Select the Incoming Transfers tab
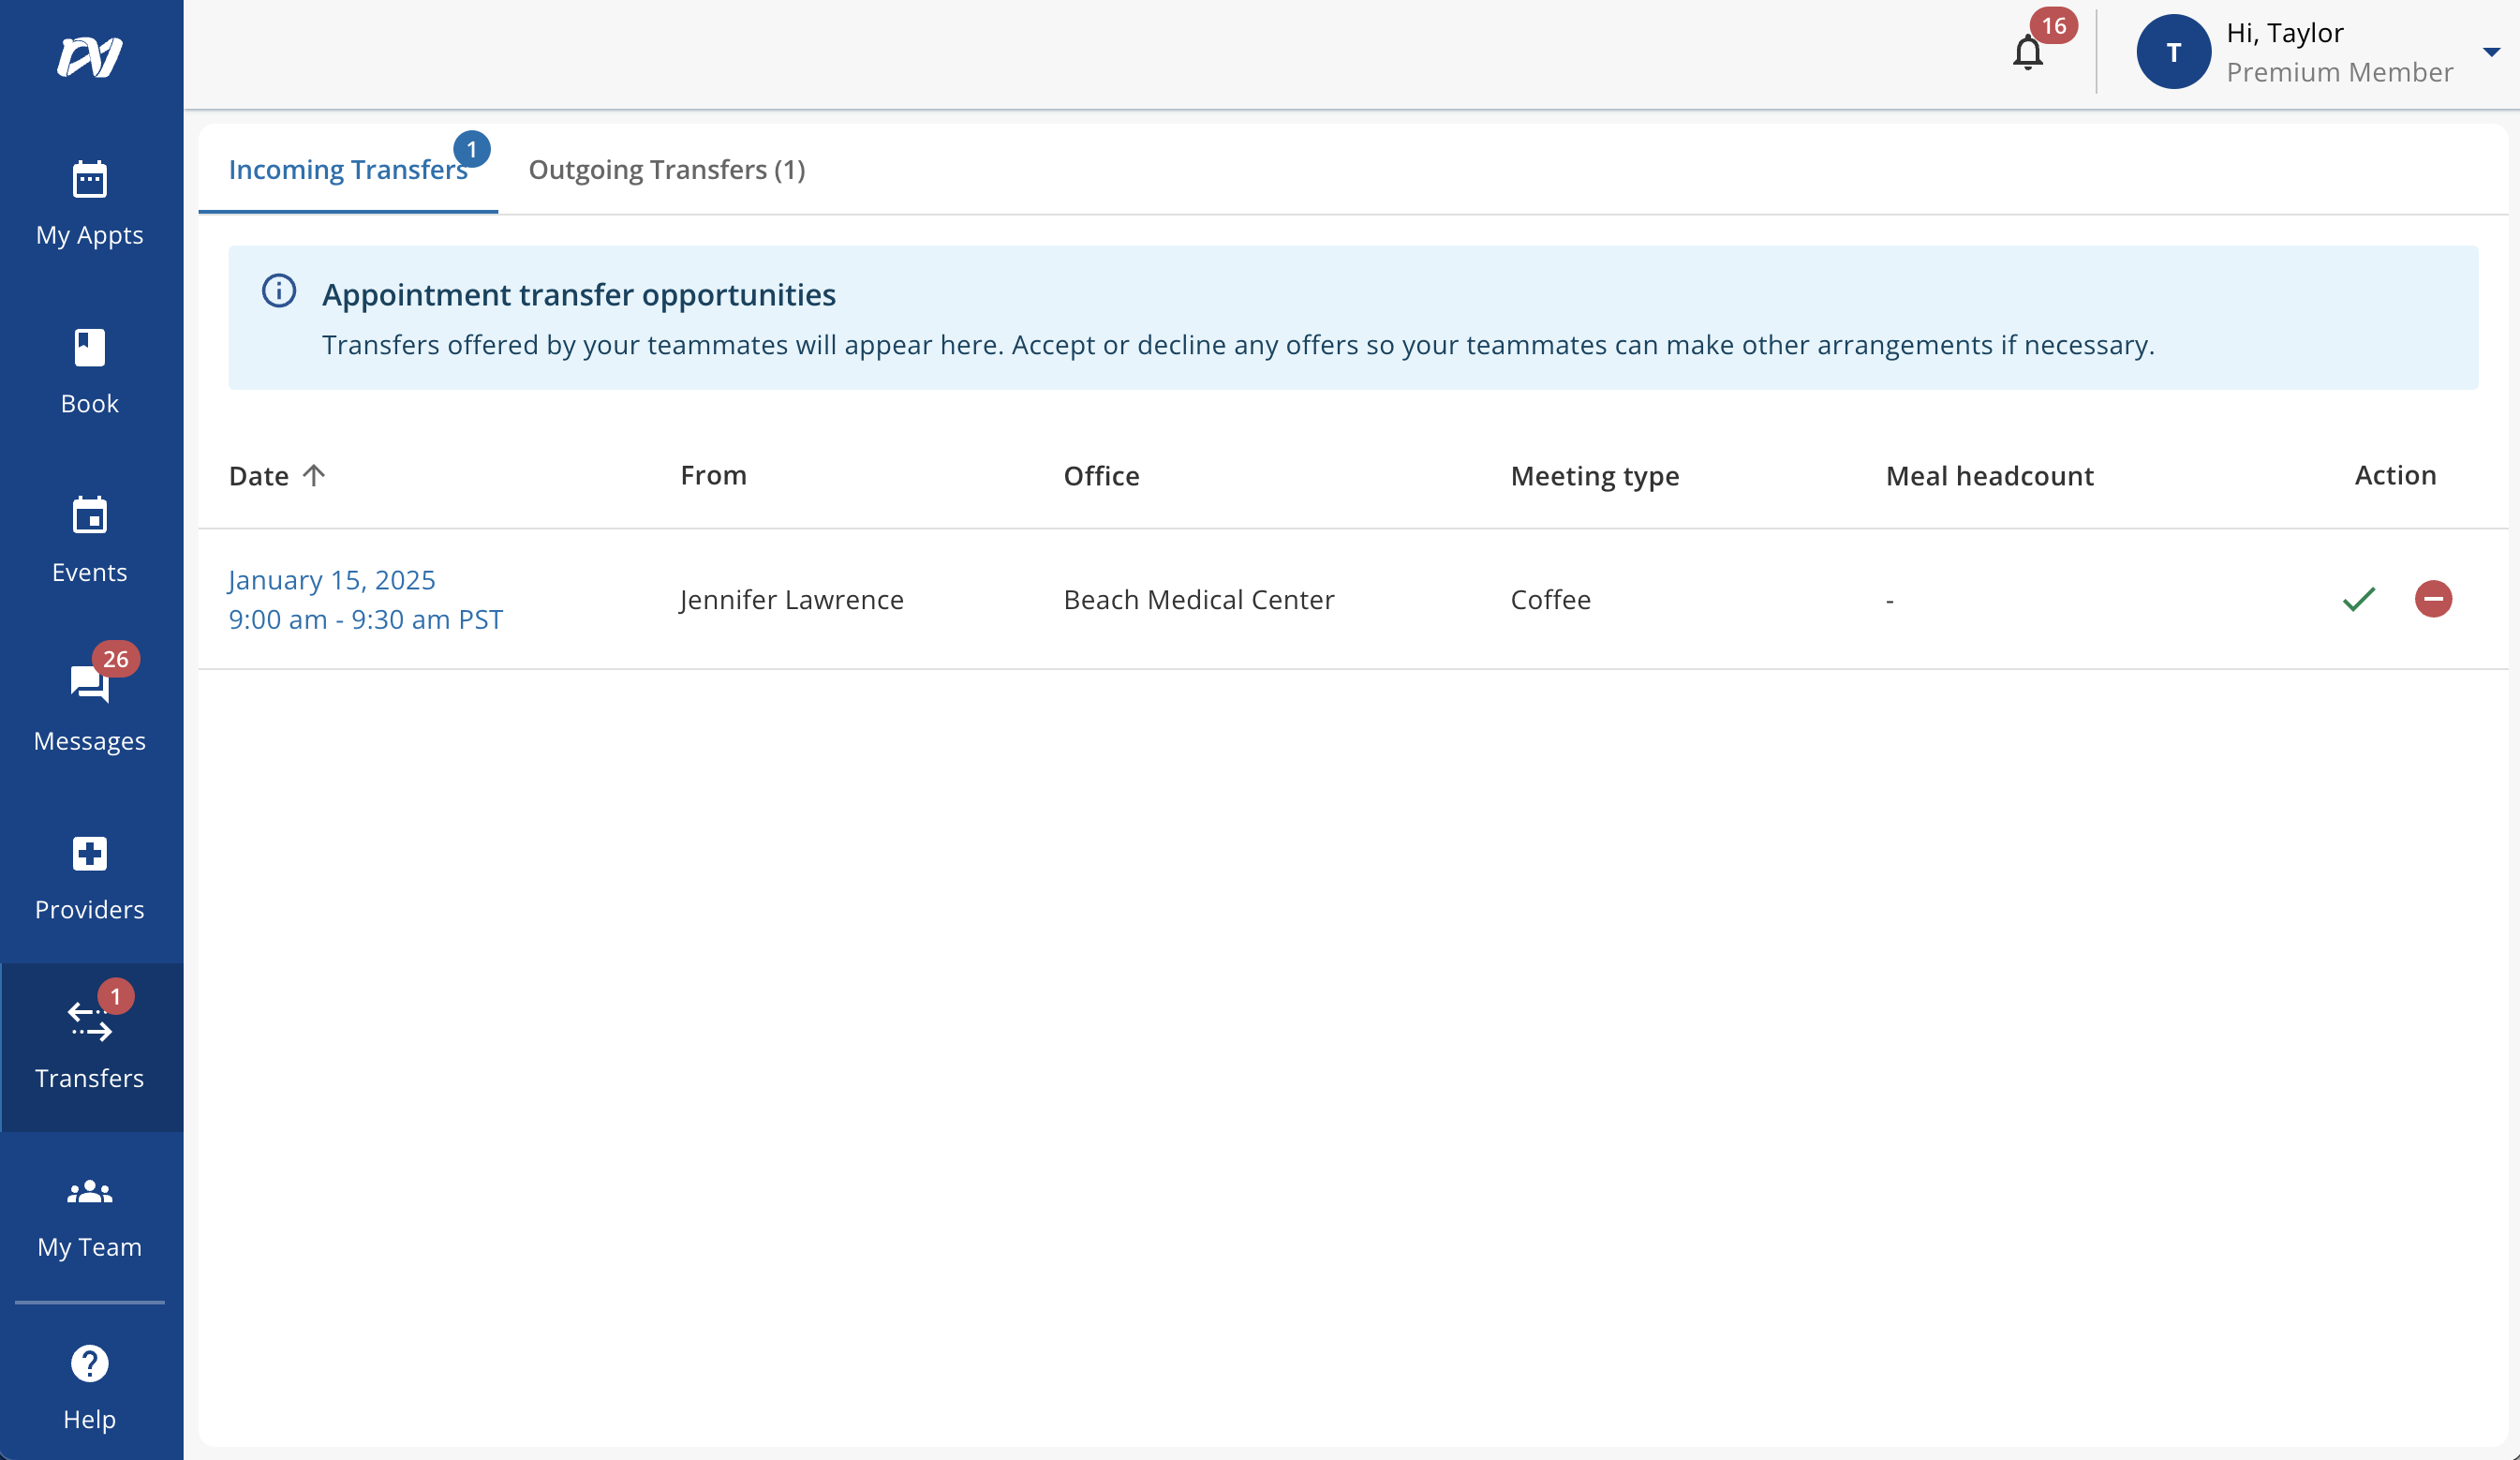2520x1460 pixels. click(347, 170)
